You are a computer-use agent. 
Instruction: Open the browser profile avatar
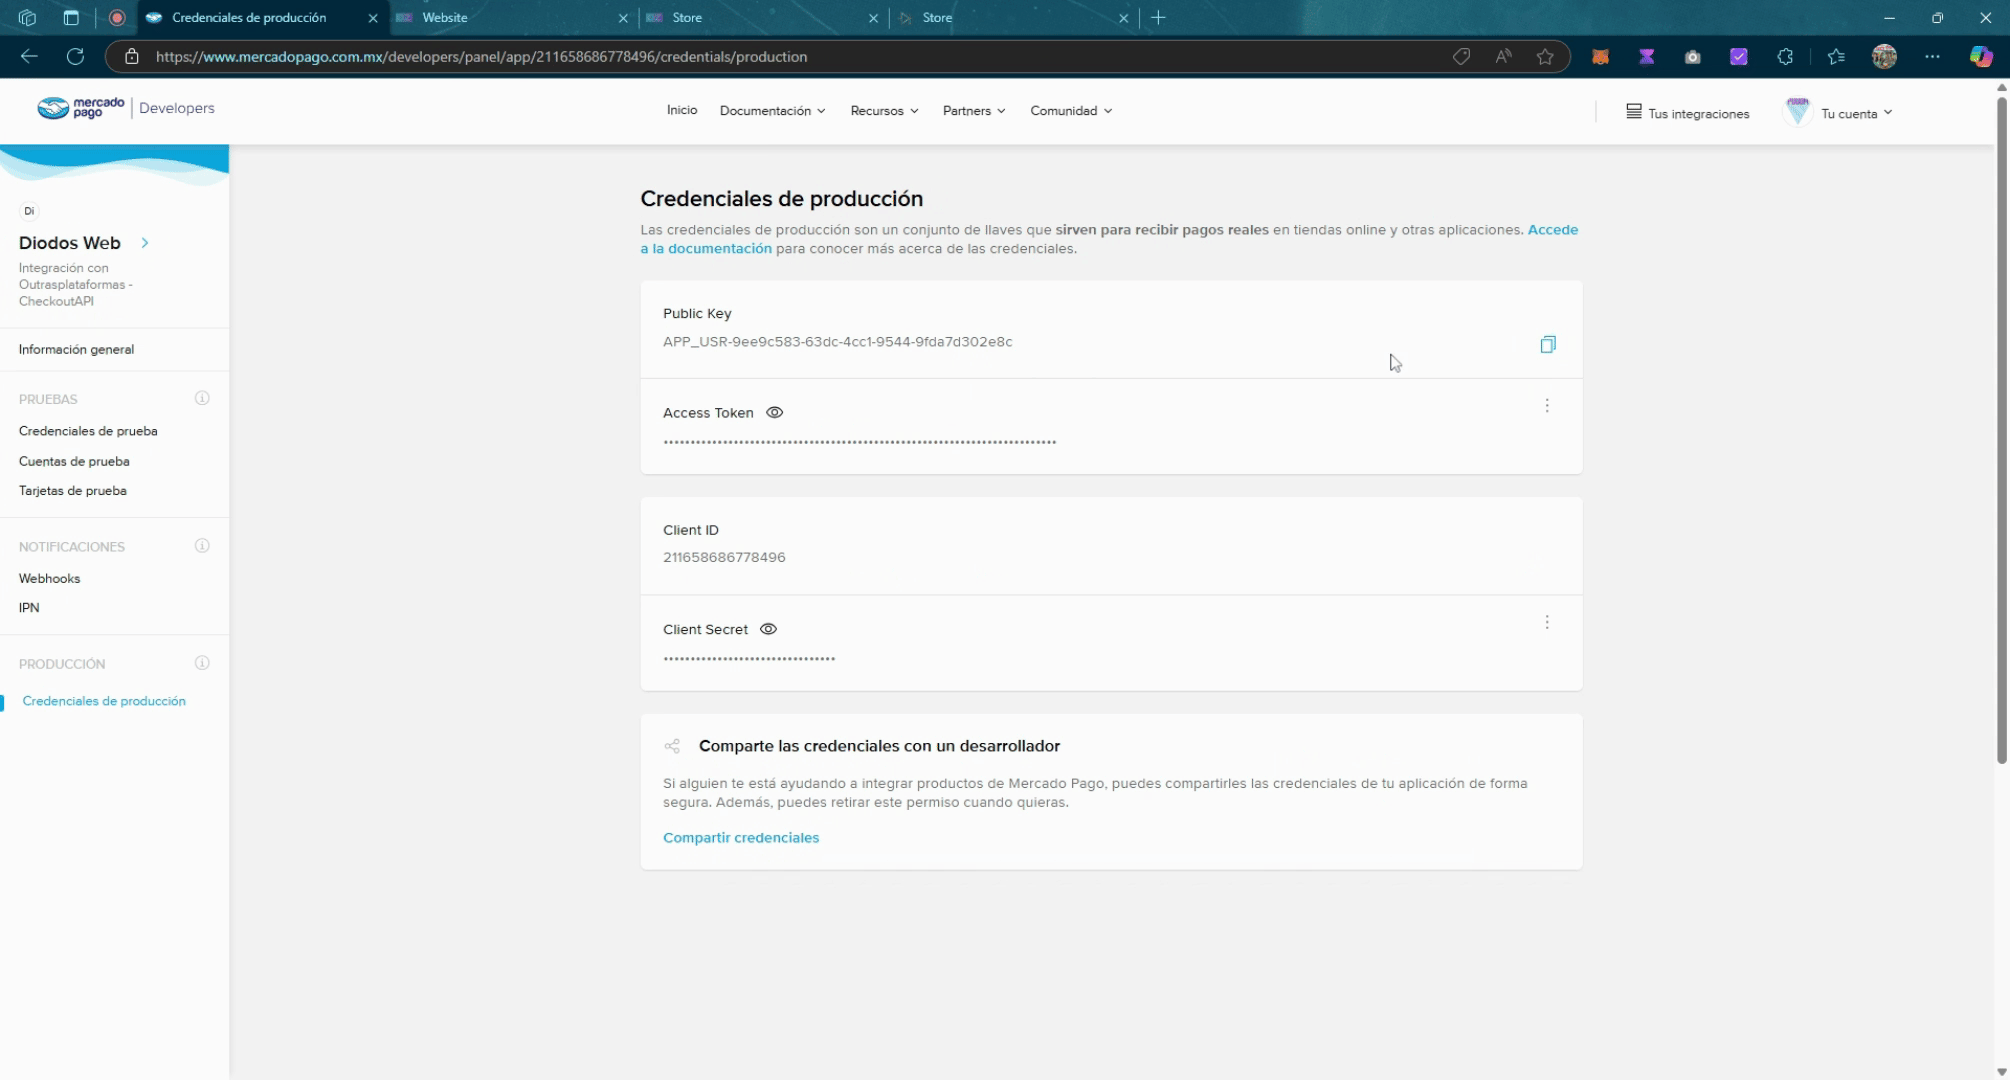pos(1884,57)
